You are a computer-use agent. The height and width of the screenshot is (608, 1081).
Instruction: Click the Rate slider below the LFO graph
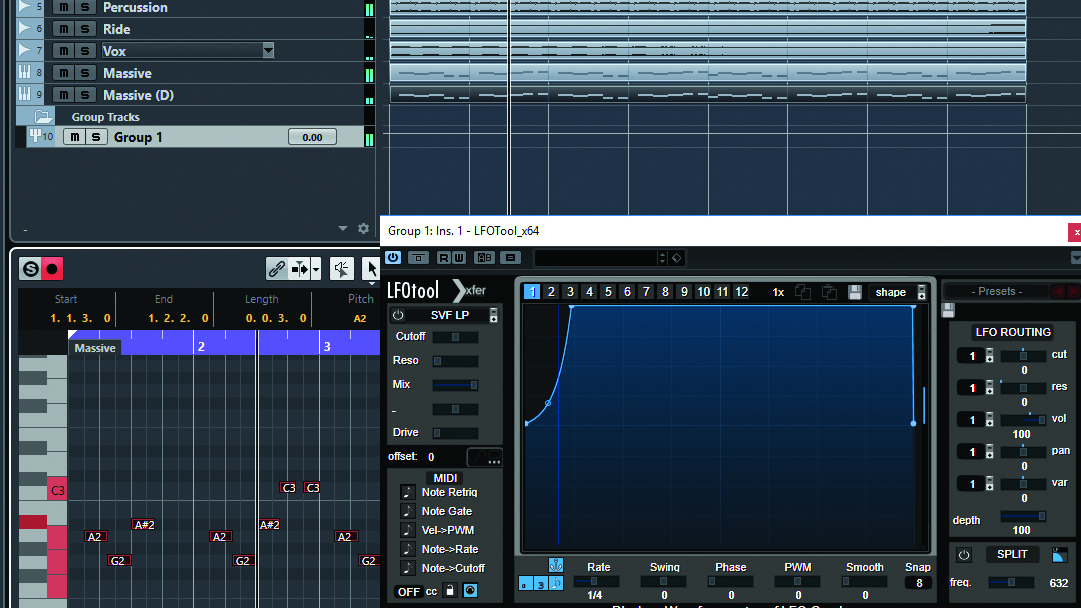[596, 582]
